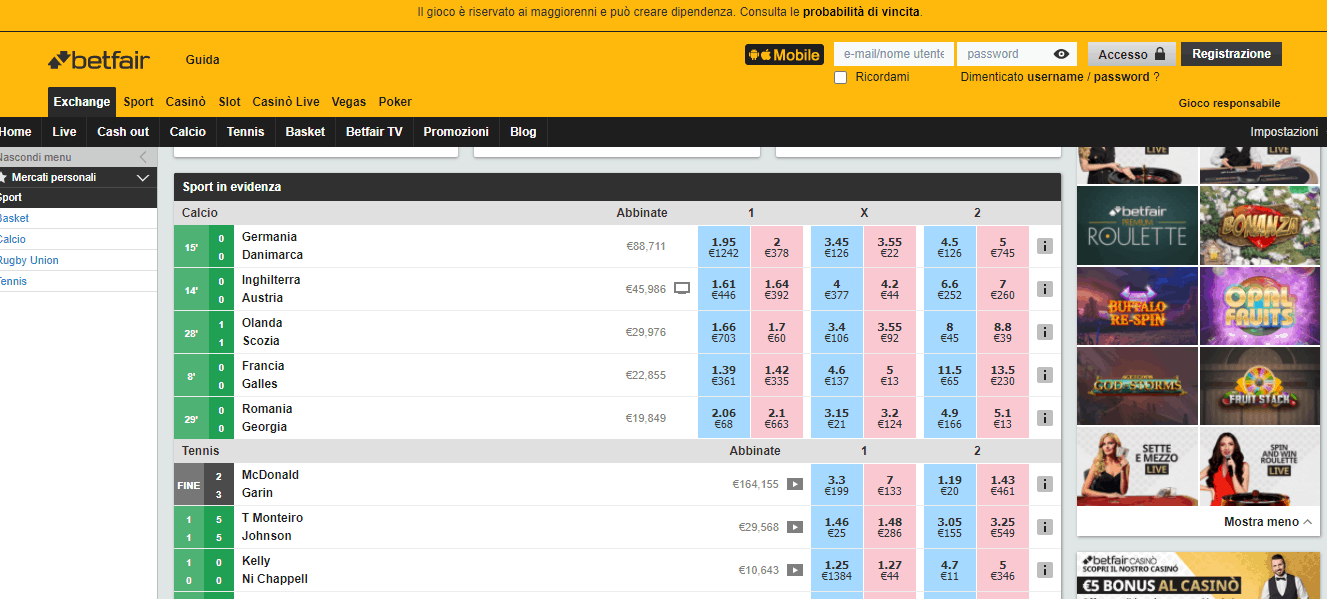The width and height of the screenshot is (1327, 599).
Task: Lay Germania at 2 odds
Action: (777, 247)
